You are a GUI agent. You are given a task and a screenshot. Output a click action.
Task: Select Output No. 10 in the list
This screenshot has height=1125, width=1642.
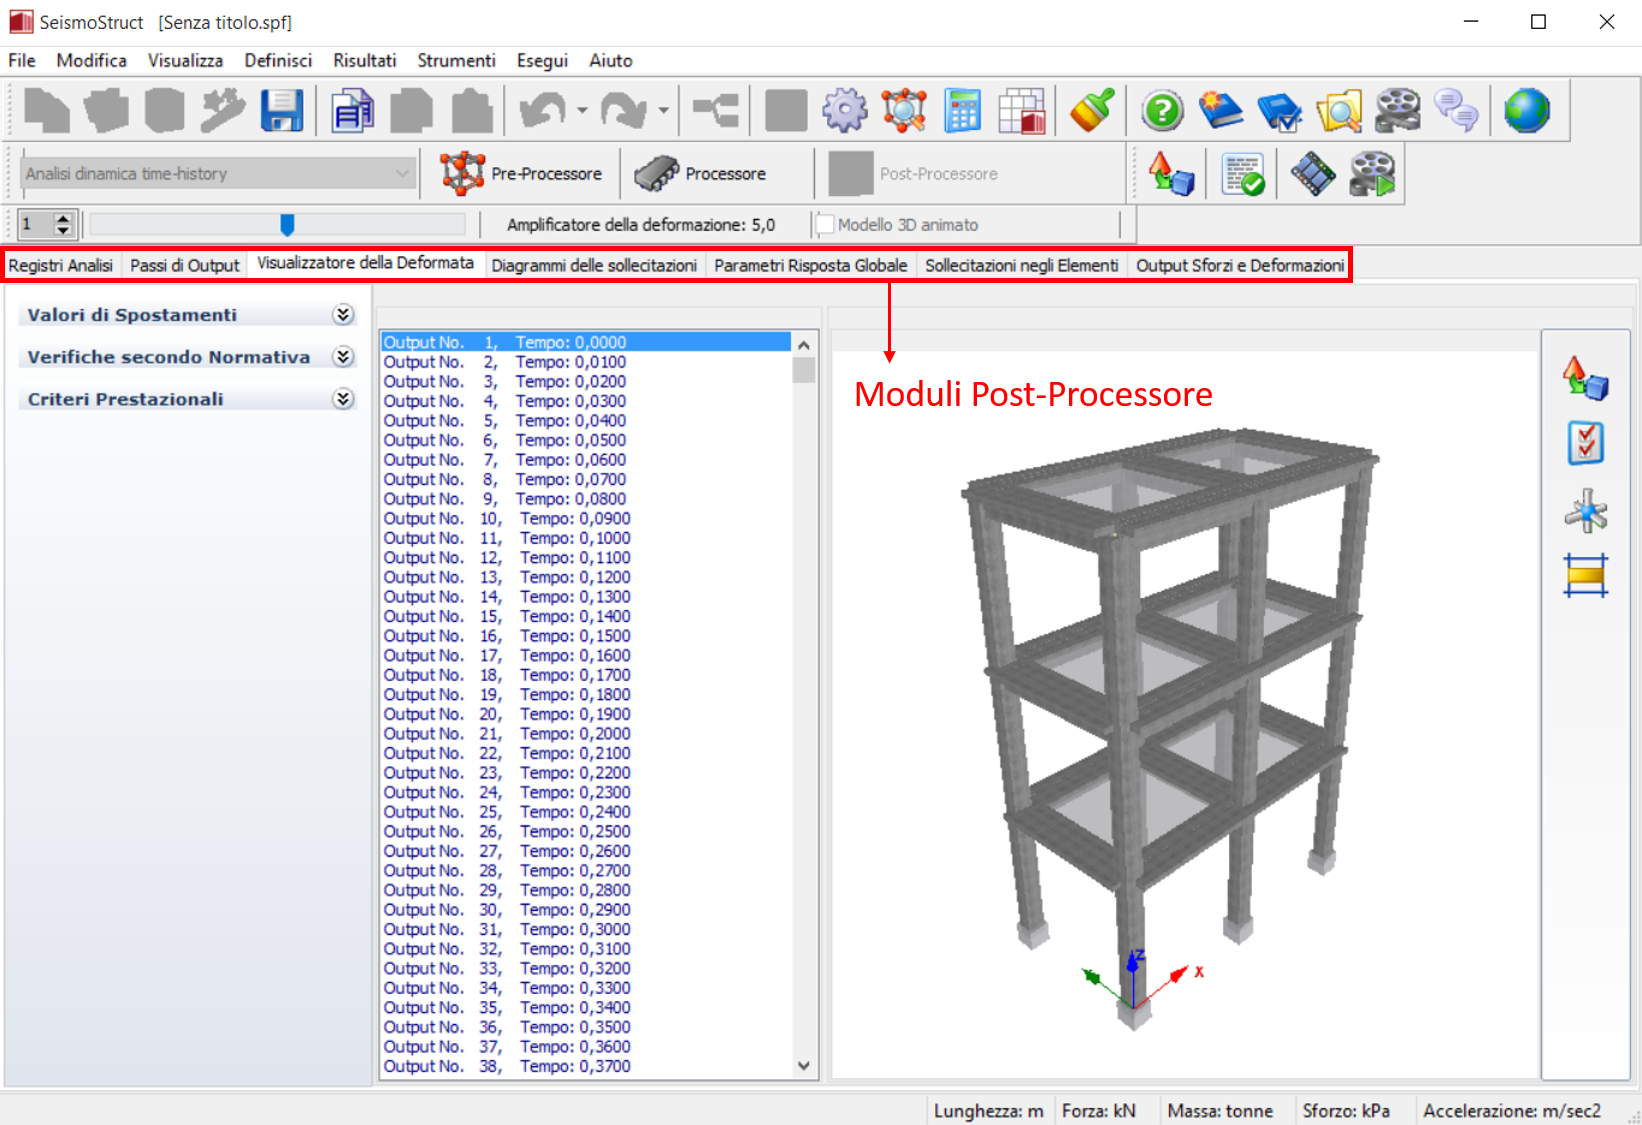(507, 519)
